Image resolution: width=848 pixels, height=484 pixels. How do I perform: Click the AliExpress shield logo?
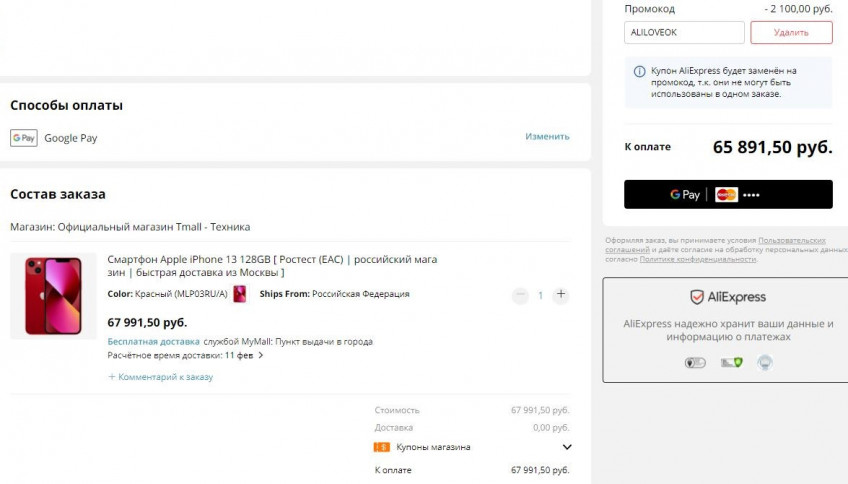pos(697,297)
